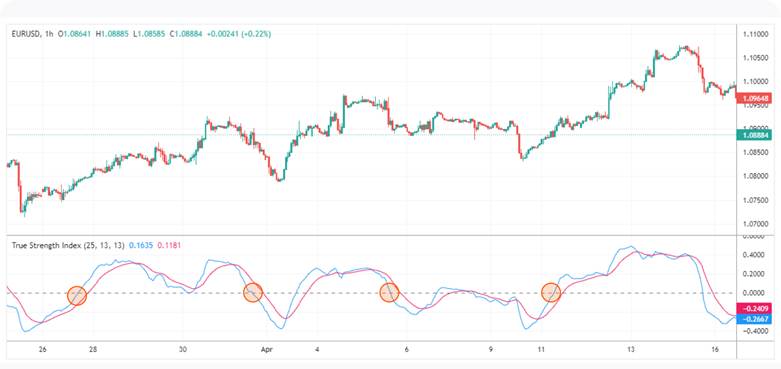
Task: Click the 1.10000 price scale level
Action: (756, 81)
